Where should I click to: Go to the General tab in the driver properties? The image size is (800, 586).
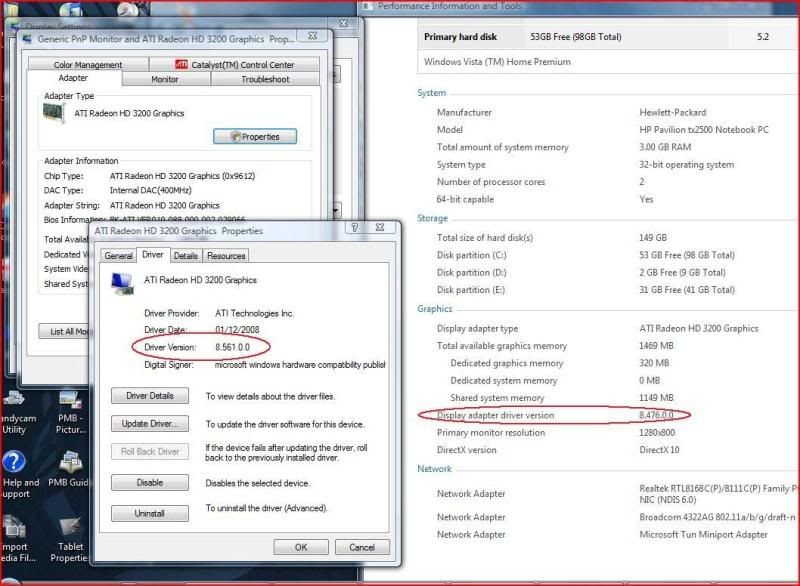click(x=118, y=256)
